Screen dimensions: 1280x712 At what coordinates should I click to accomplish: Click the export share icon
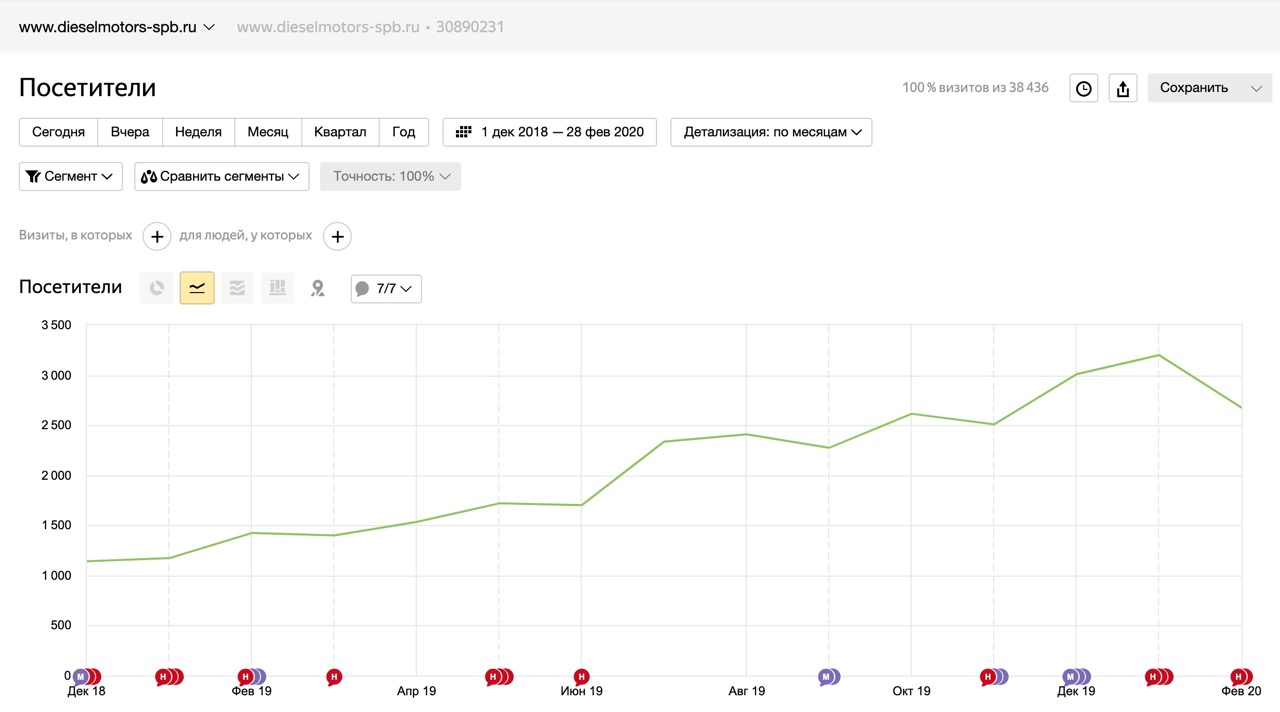point(1123,88)
